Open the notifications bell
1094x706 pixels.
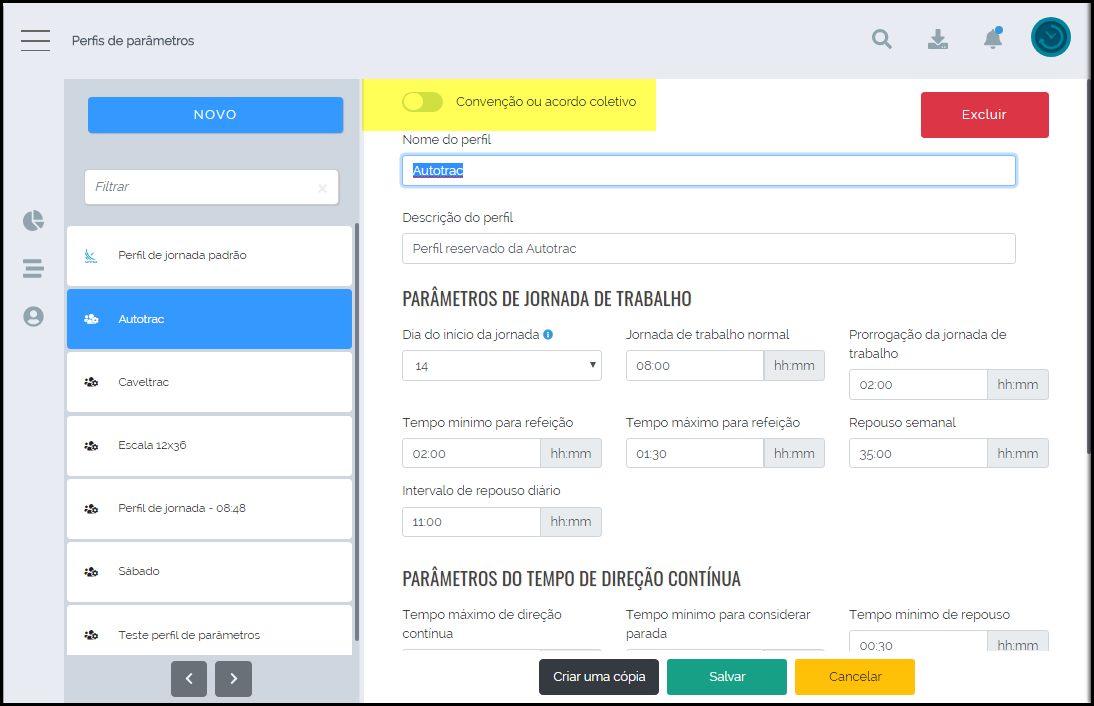coord(993,38)
